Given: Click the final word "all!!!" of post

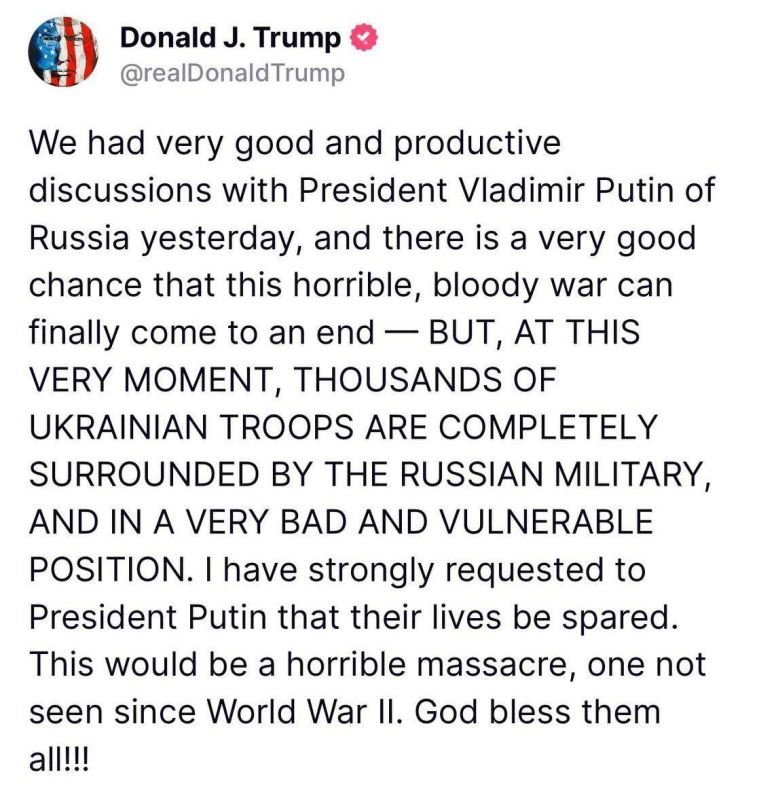Looking at the screenshot, I should pyautogui.click(x=58, y=760).
